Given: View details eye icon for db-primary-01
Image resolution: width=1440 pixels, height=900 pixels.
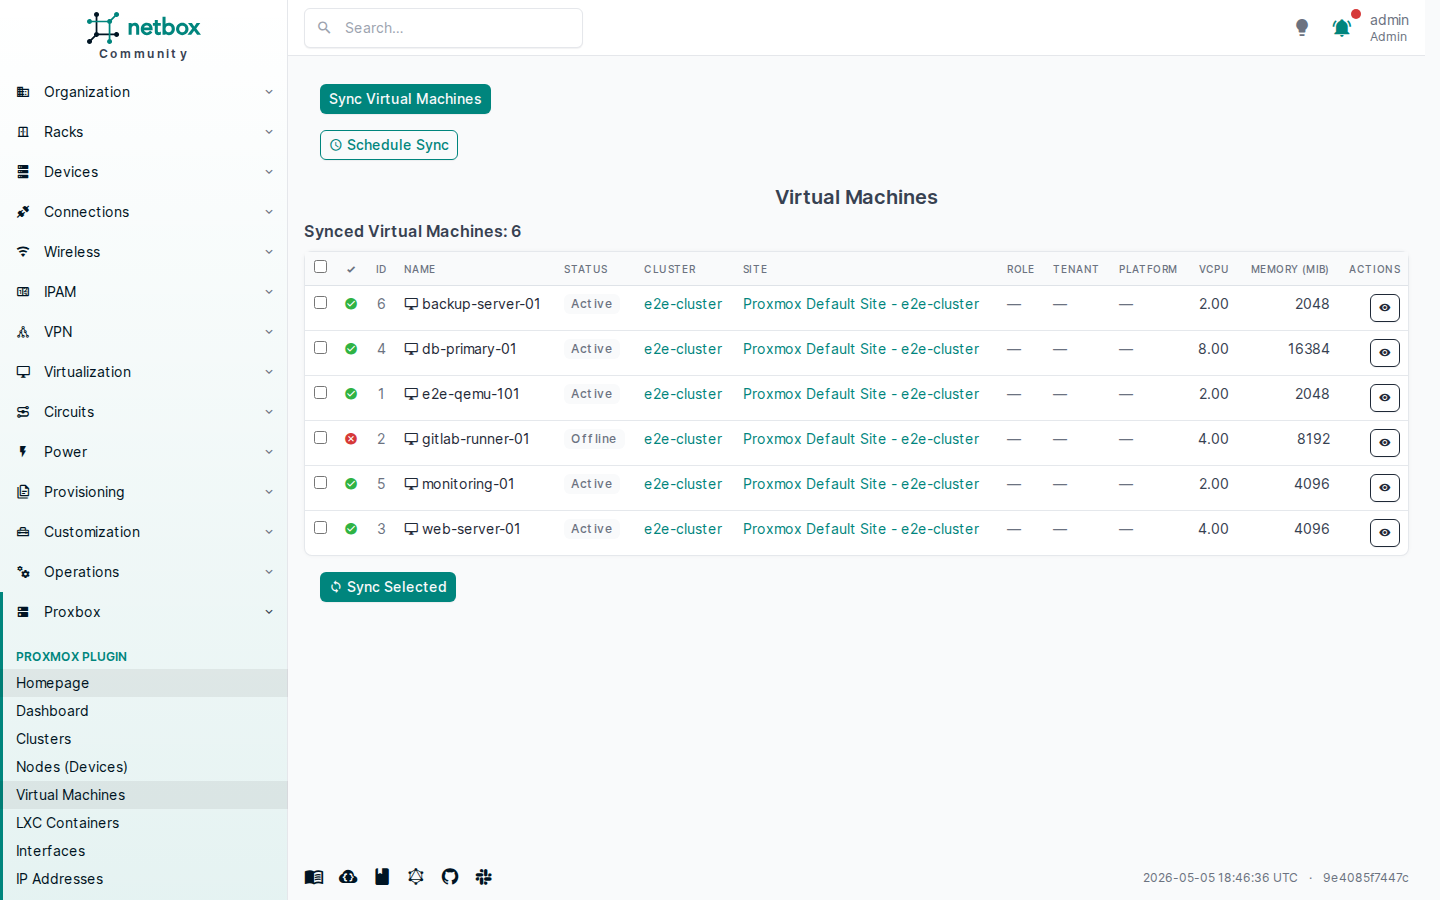Looking at the screenshot, I should pyautogui.click(x=1384, y=353).
